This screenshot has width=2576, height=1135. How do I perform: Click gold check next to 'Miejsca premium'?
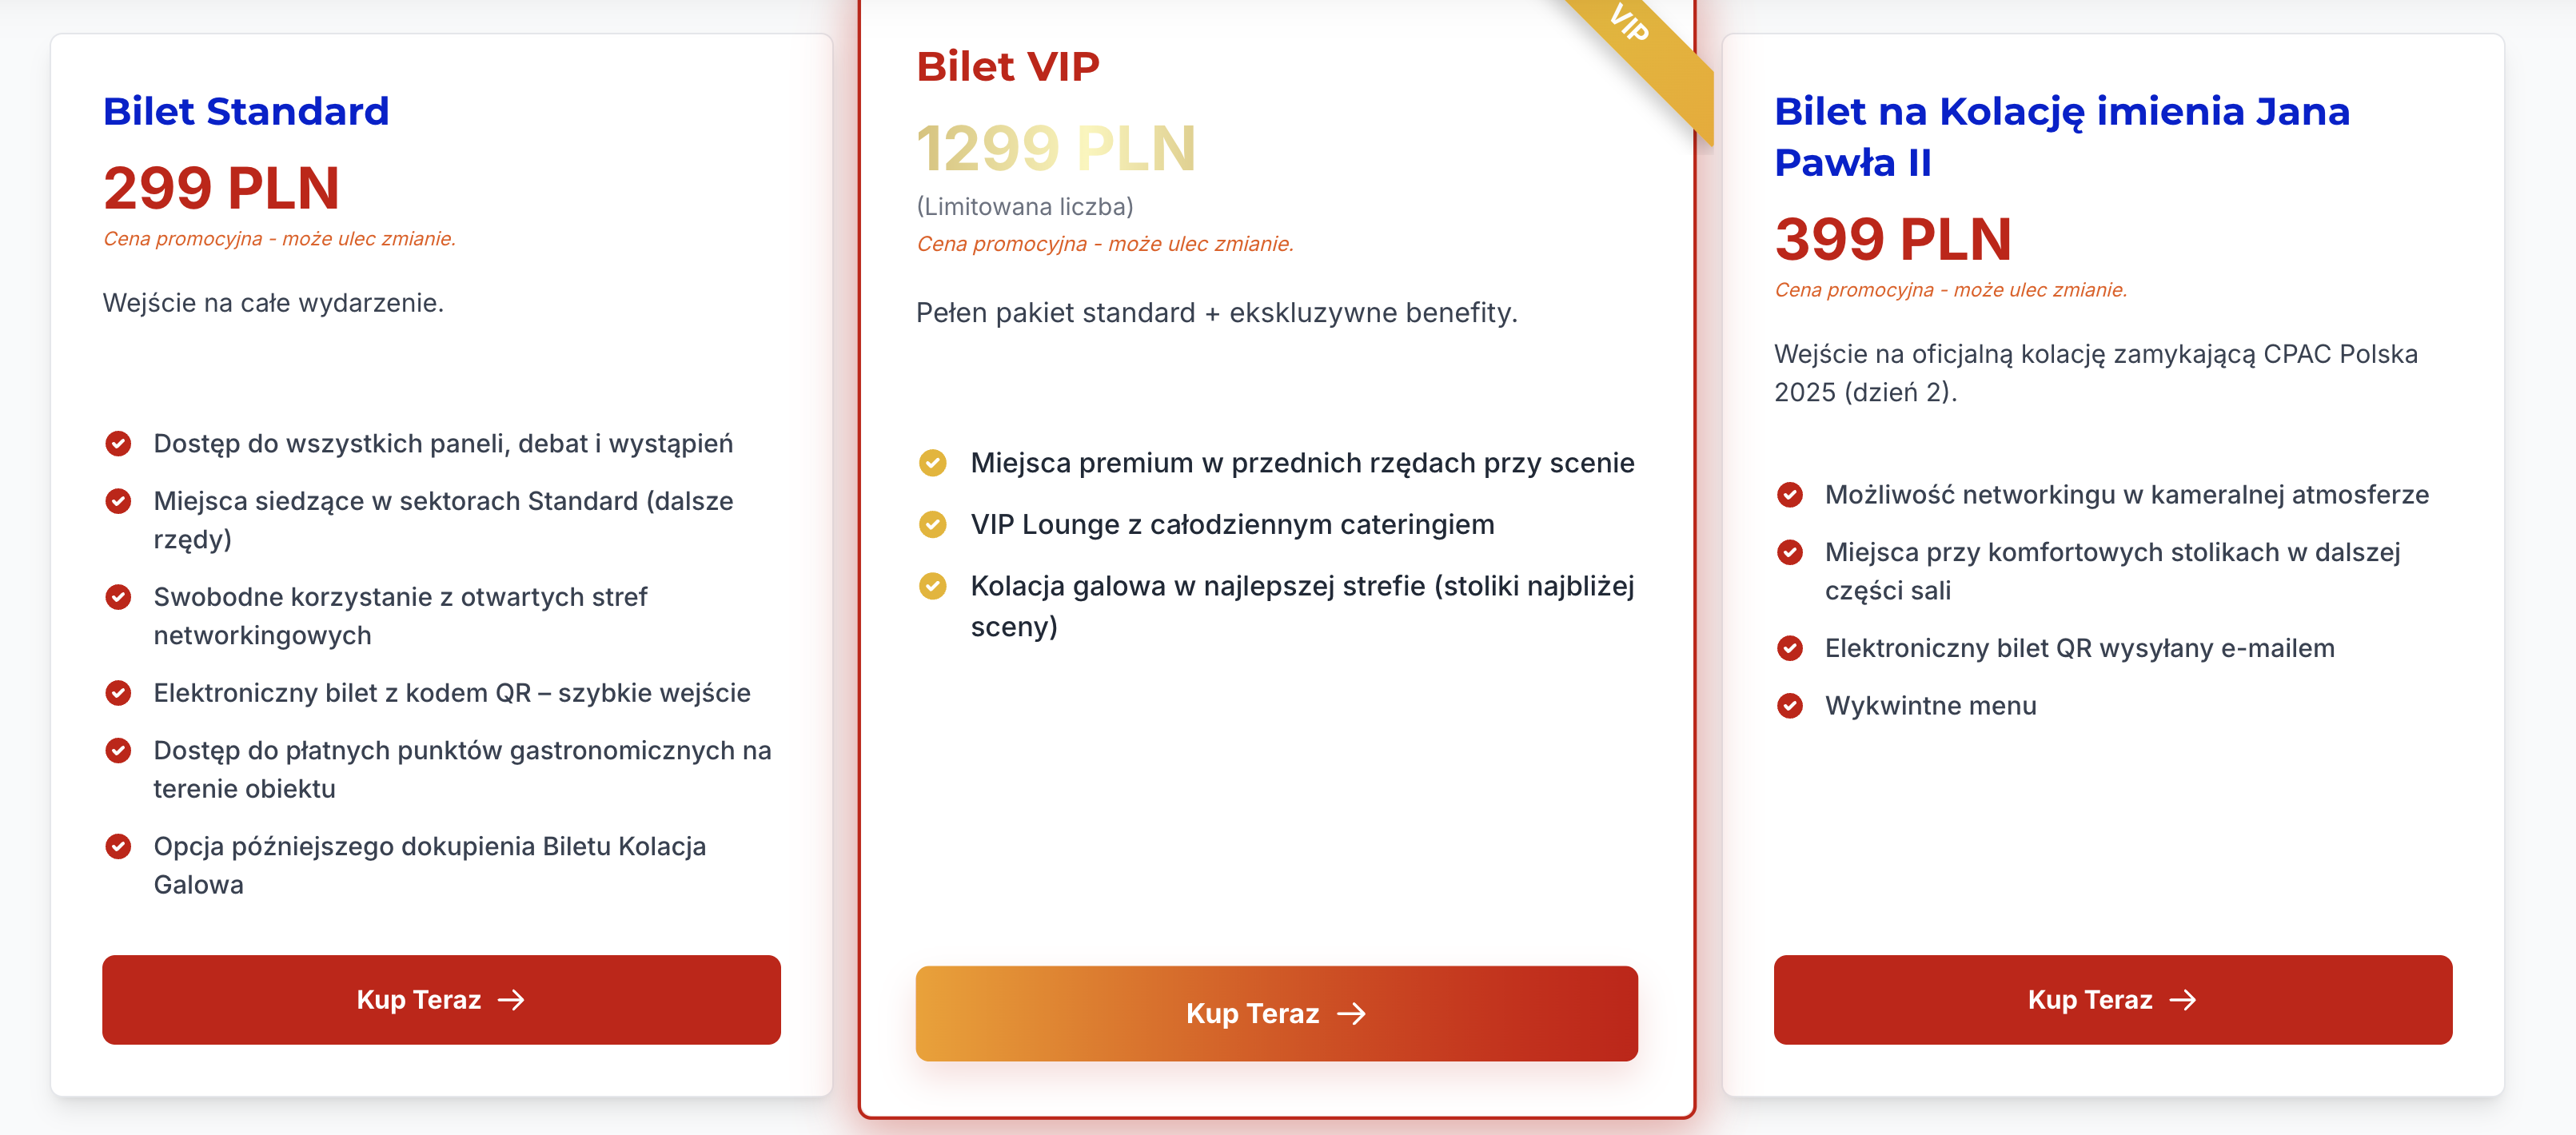pyautogui.click(x=932, y=463)
